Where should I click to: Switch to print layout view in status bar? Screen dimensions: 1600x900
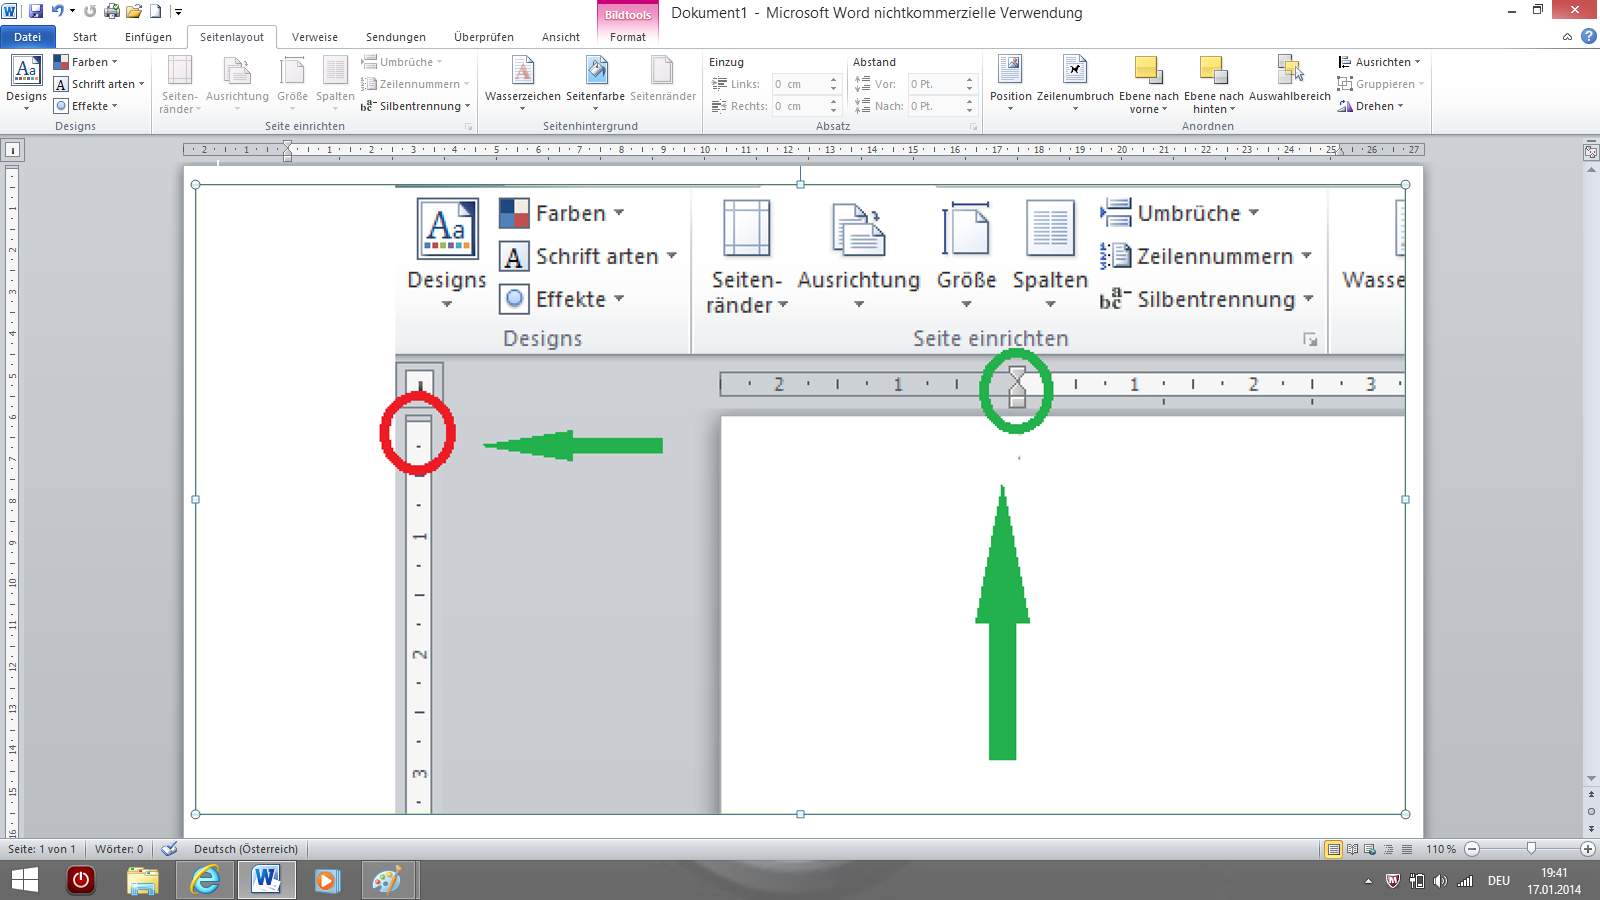(1333, 849)
